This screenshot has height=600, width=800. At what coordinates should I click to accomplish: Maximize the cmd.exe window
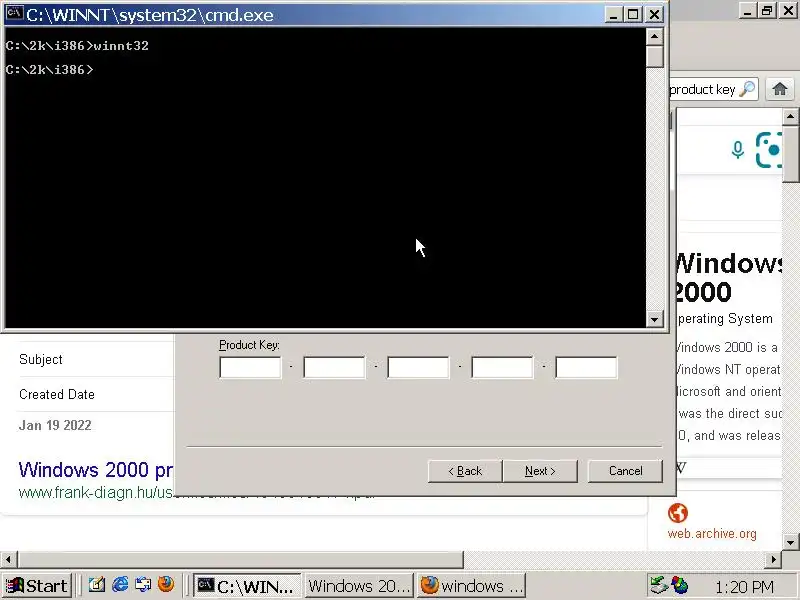[x=633, y=14]
